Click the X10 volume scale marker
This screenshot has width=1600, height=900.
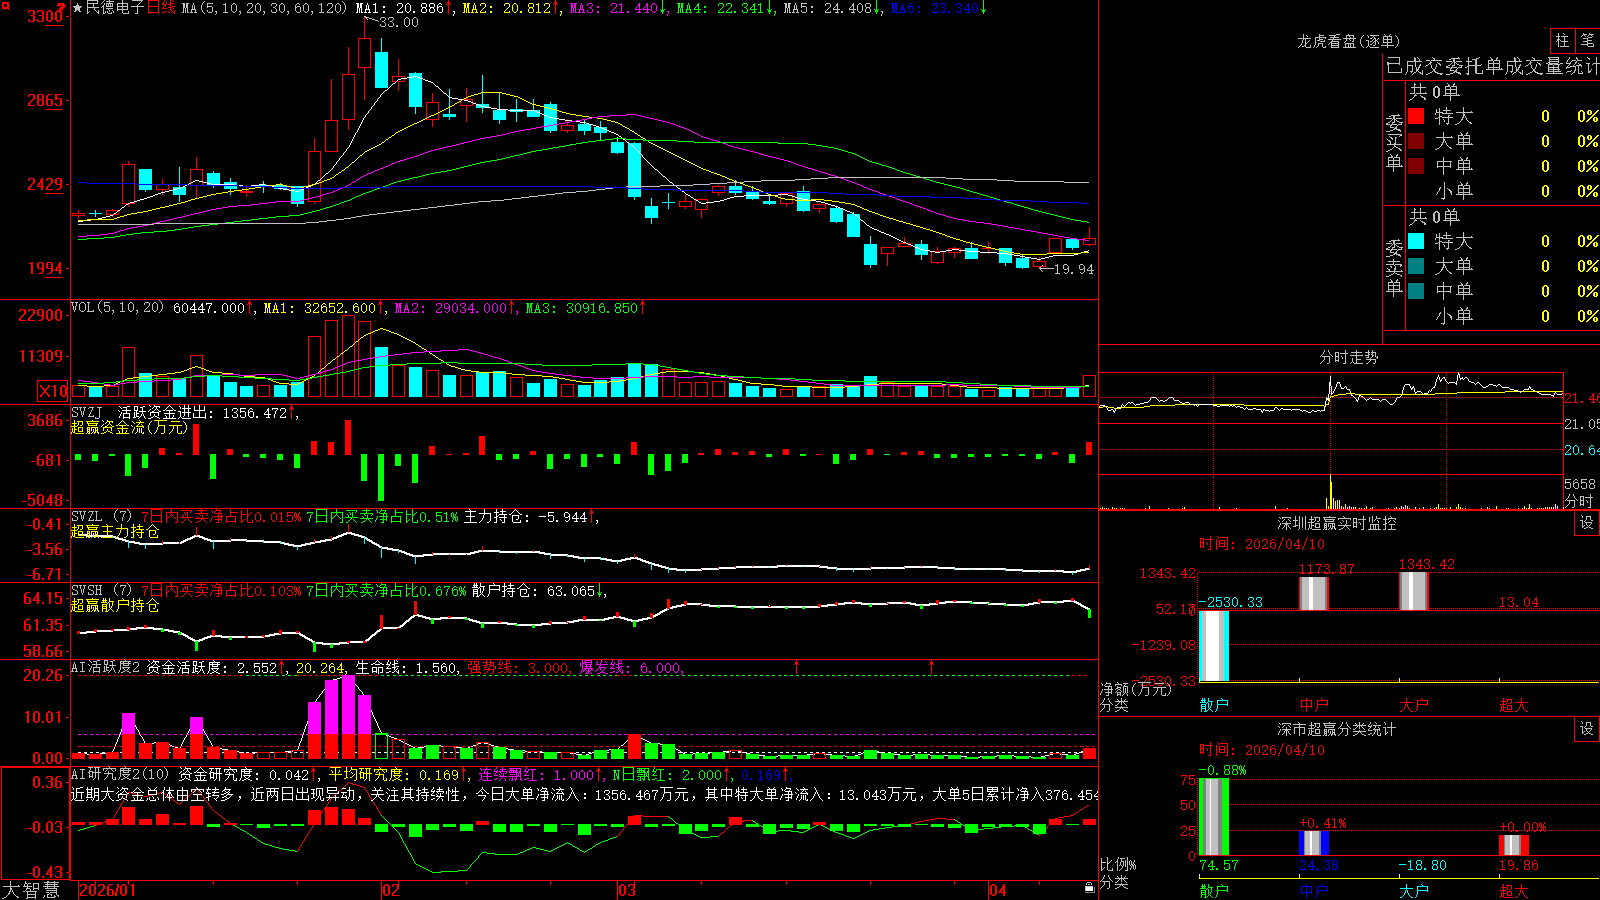pyautogui.click(x=53, y=391)
